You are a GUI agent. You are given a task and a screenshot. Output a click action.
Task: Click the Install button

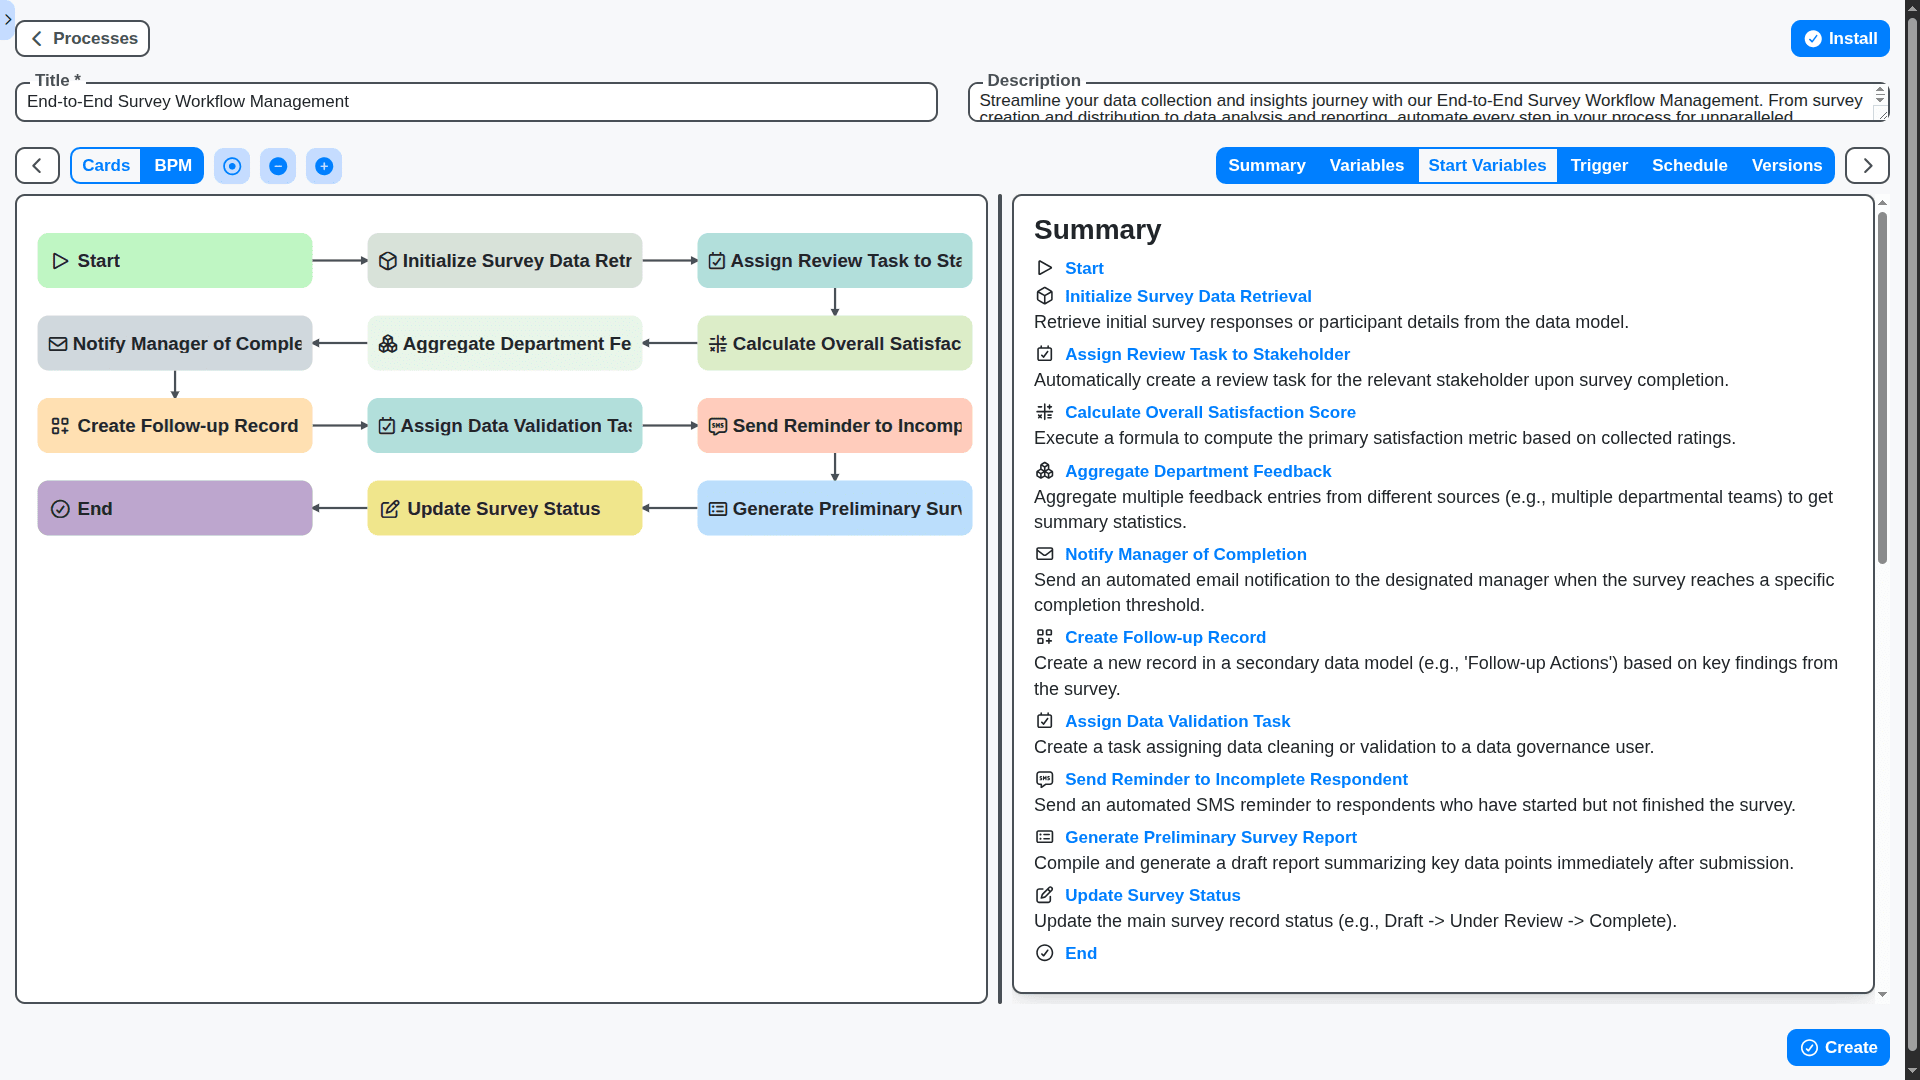pyautogui.click(x=1840, y=38)
